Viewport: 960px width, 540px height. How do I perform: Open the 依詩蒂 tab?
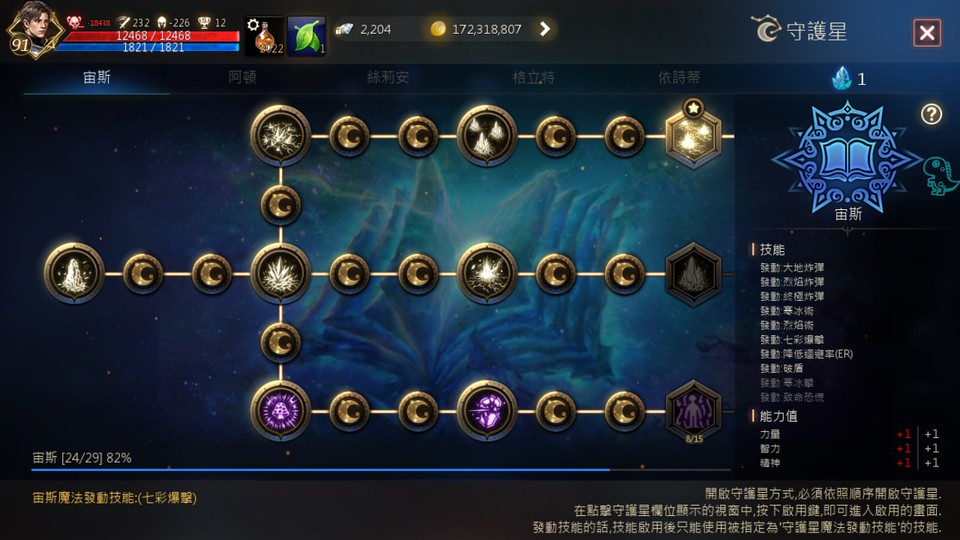click(679, 78)
